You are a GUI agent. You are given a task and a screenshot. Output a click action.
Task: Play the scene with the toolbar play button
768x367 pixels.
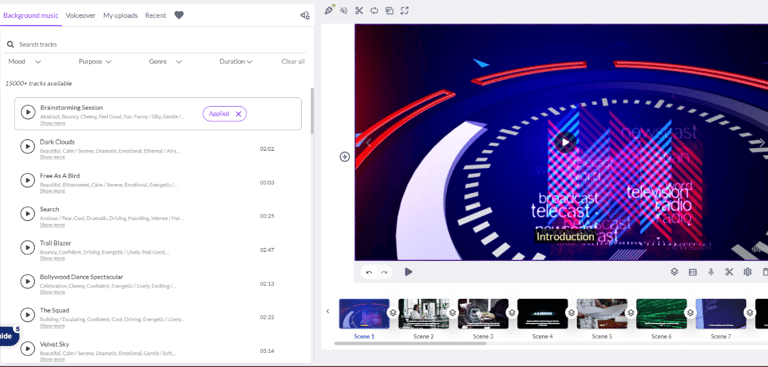408,272
